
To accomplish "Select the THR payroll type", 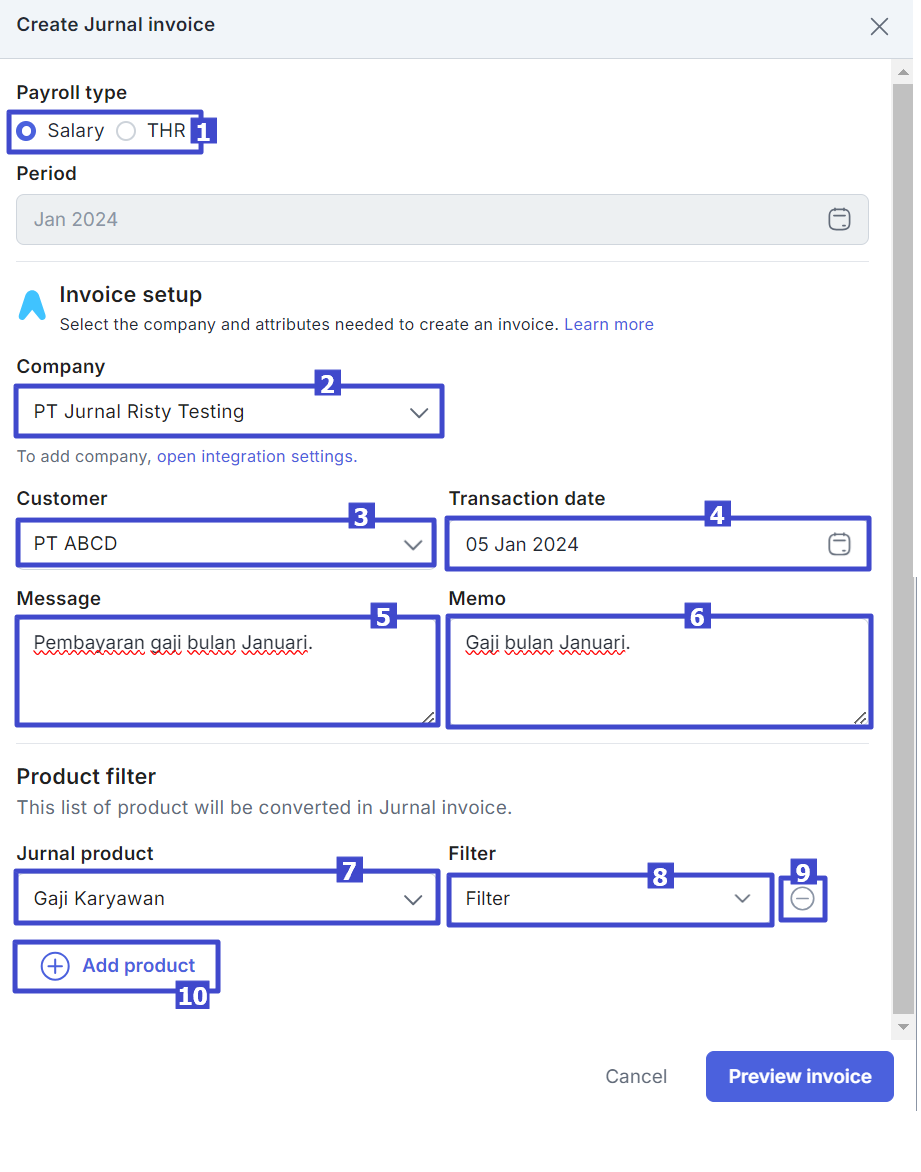I will click(x=127, y=131).
